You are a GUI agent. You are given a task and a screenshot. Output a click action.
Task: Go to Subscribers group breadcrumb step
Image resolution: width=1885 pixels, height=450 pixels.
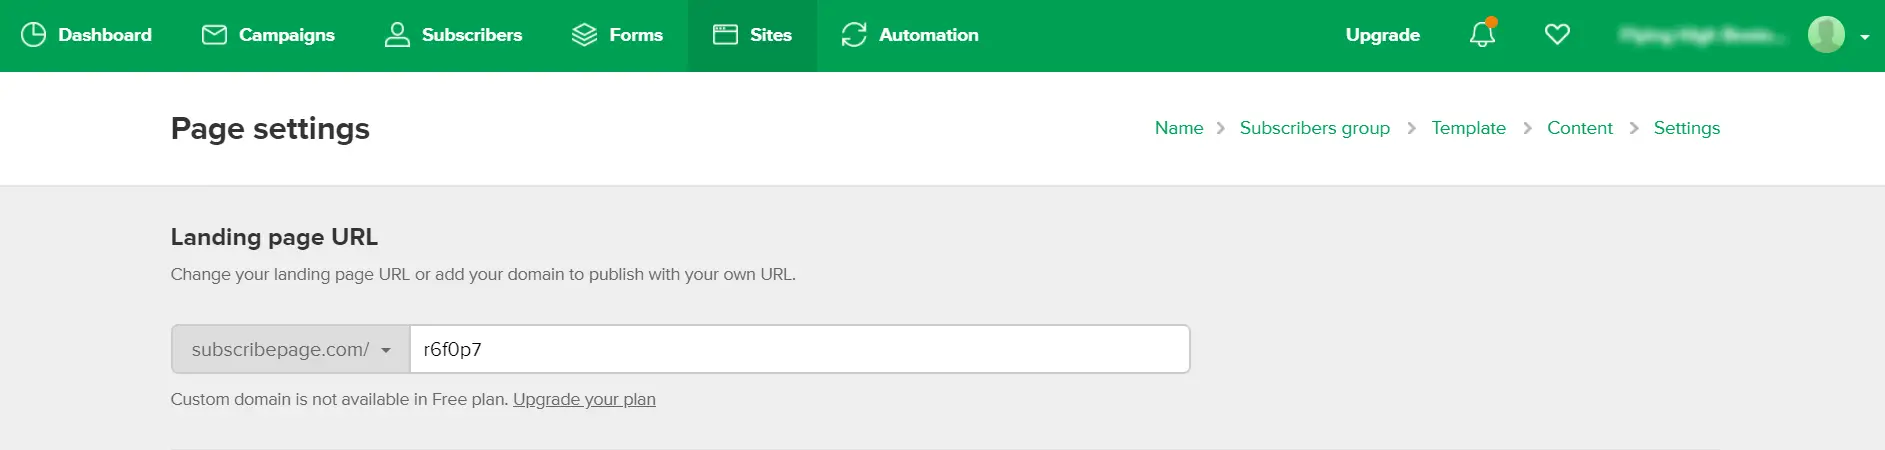[x=1315, y=128]
